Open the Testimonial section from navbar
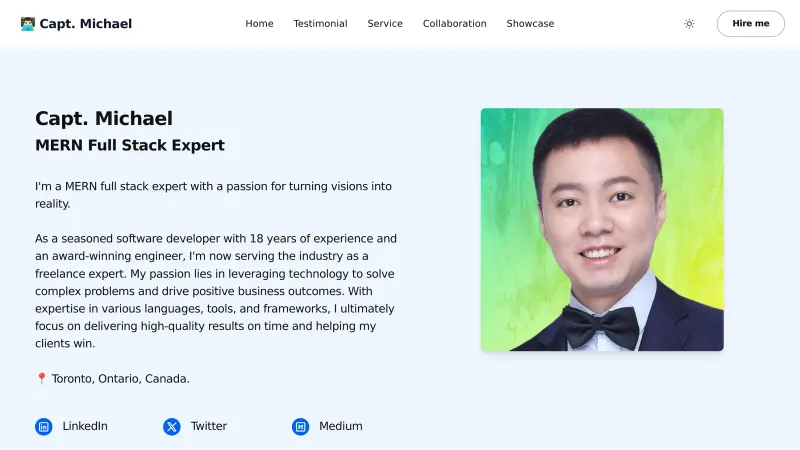The width and height of the screenshot is (800, 450). click(320, 24)
